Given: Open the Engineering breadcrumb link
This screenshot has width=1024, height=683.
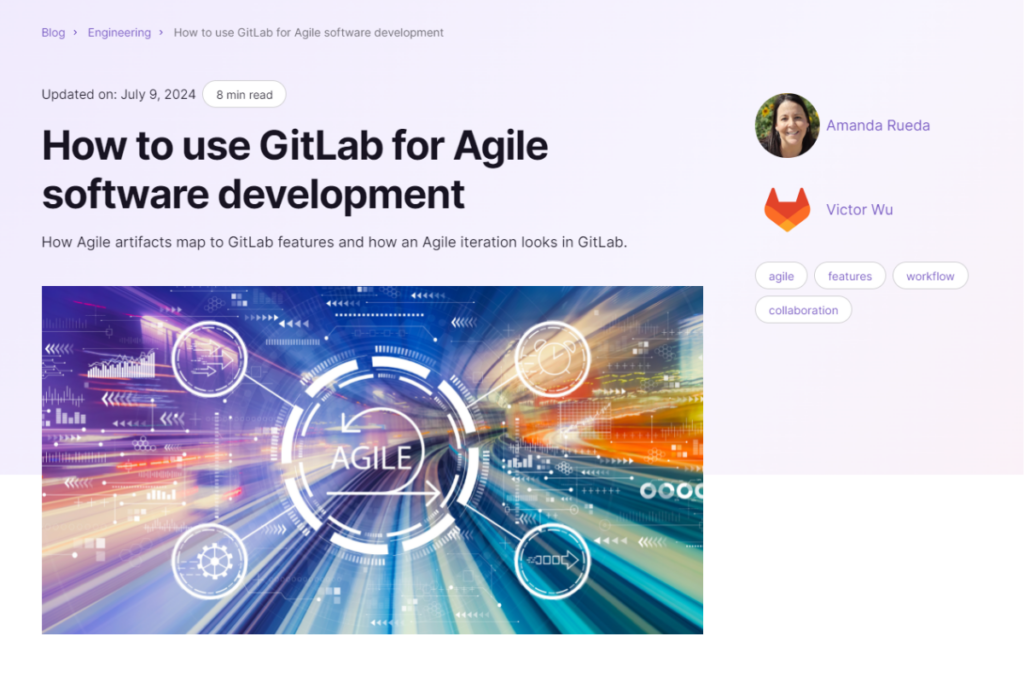Looking at the screenshot, I should (119, 32).
